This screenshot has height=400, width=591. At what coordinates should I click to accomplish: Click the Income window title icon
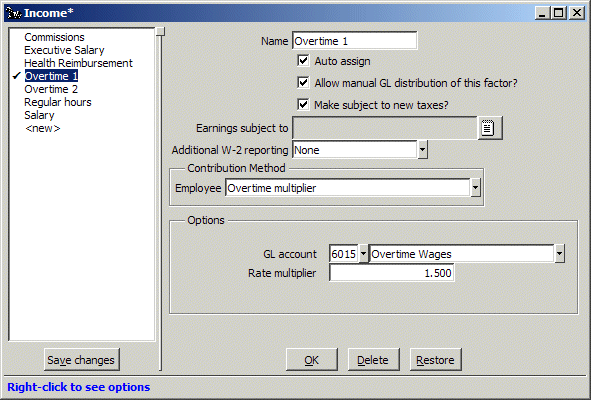(x=14, y=13)
